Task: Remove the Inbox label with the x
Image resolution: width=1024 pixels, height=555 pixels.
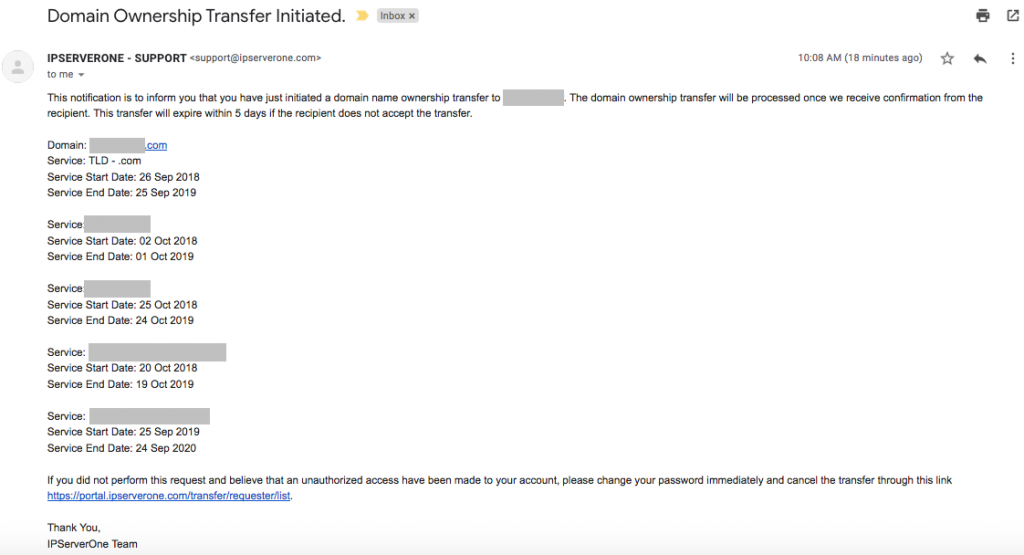Action: click(x=412, y=16)
